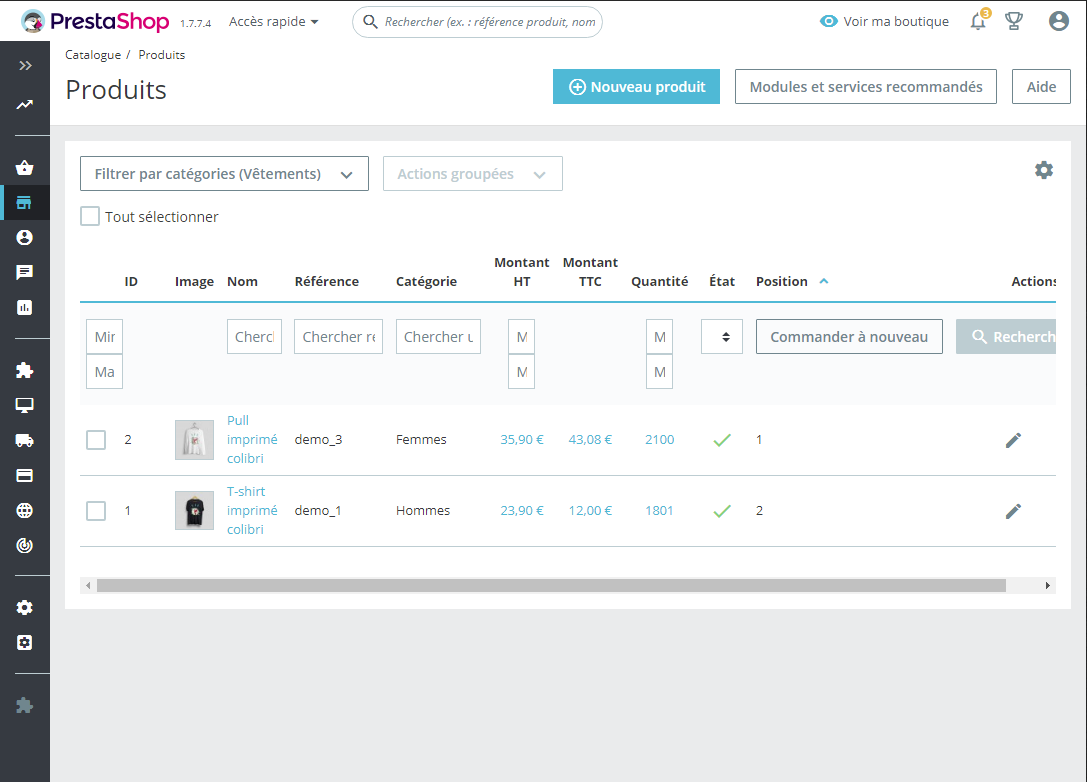Sort by ID column header
Screen dimensions: 1087x782
(x=131, y=281)
